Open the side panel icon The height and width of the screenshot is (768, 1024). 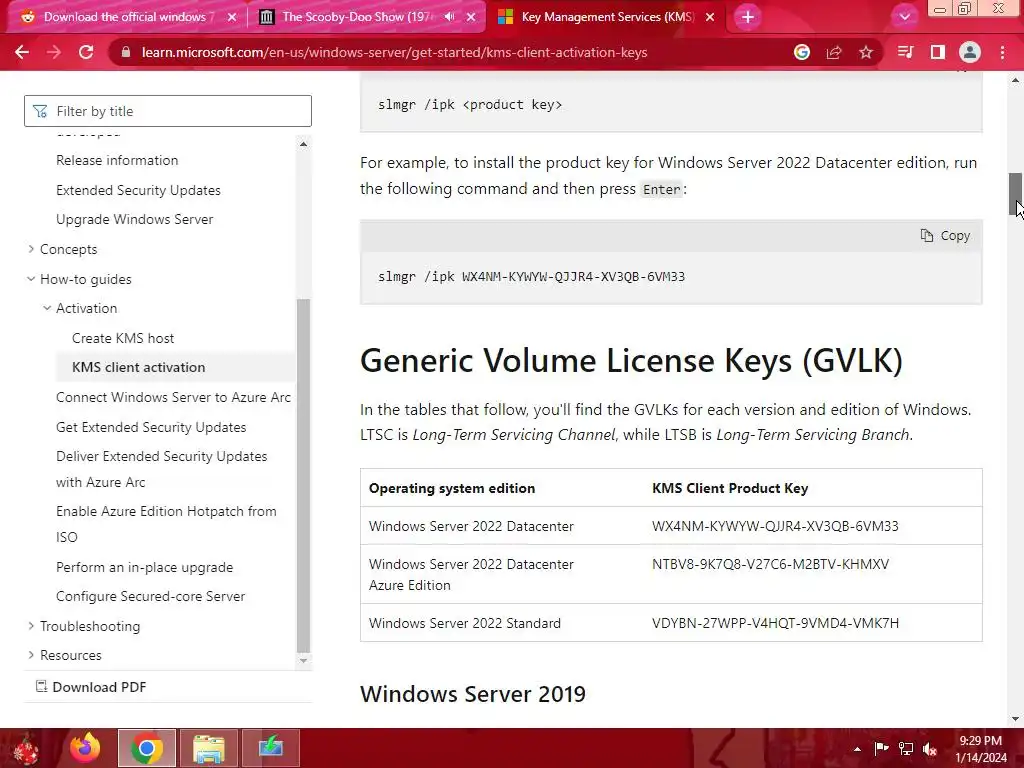[x=938, y=52]
